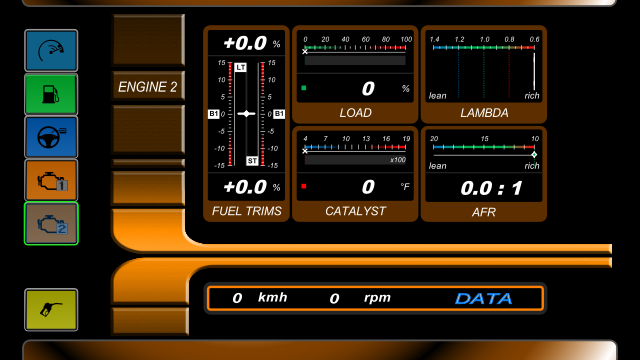Screen dimensions: 640x360
Task: Select the green fuel pump tile
Action: click(51, 94)
